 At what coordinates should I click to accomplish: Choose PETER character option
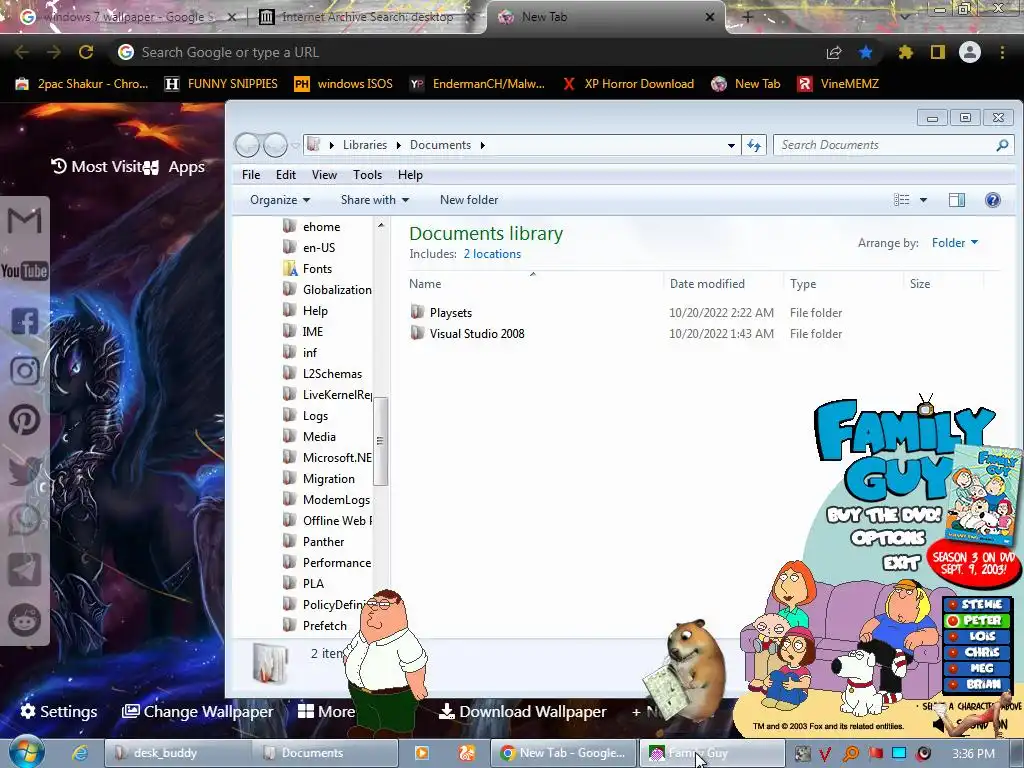click(x=976, y=620)
